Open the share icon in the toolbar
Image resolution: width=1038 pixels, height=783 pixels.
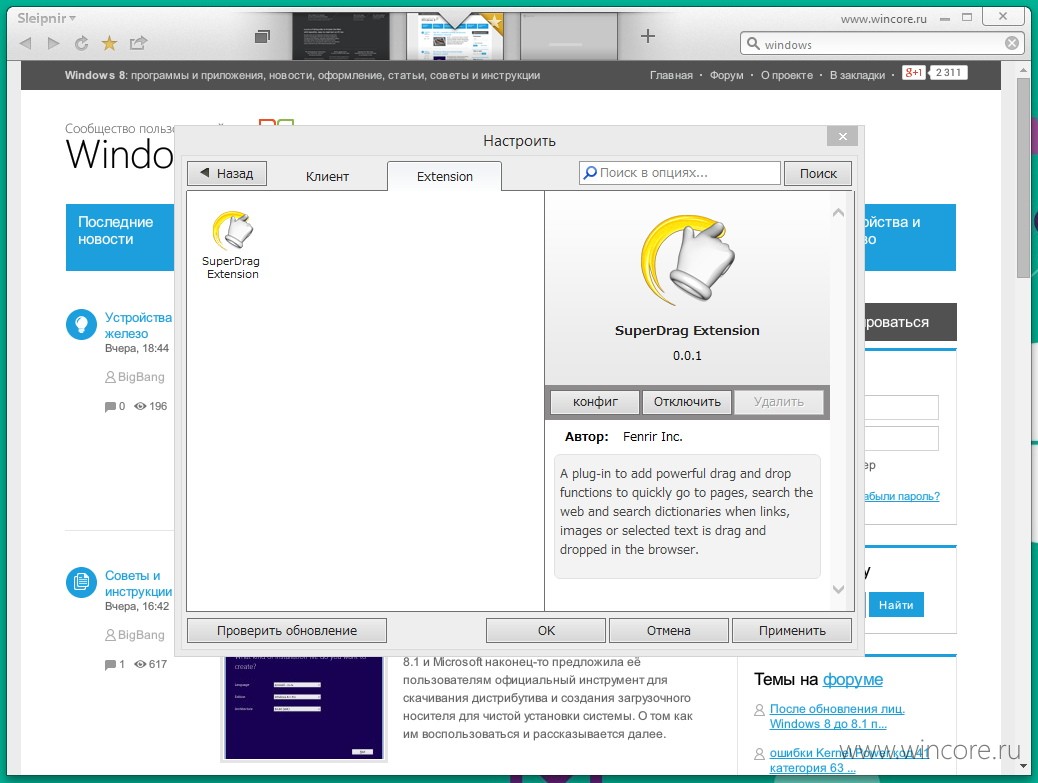click(x=138, y=44)
